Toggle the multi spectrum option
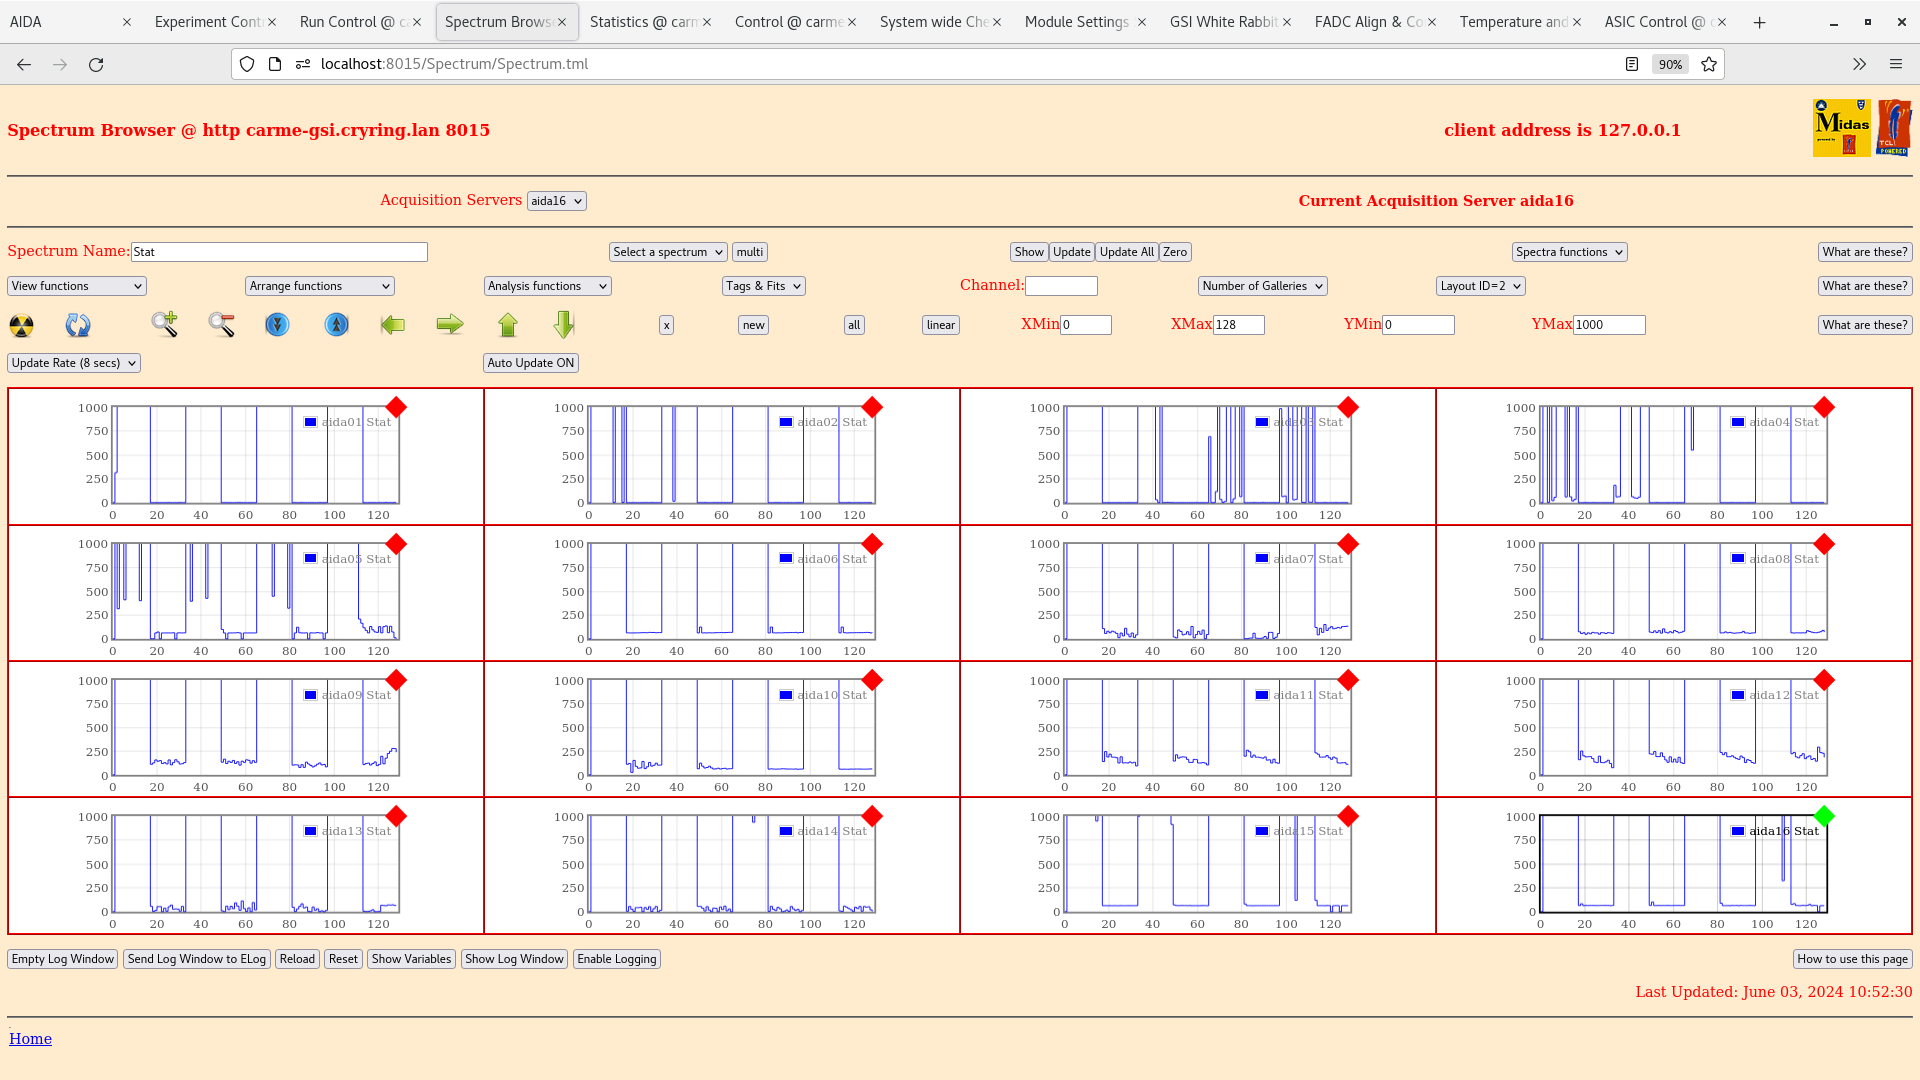This screenshot has width=1920, height=1080. (x=749, y=251)
